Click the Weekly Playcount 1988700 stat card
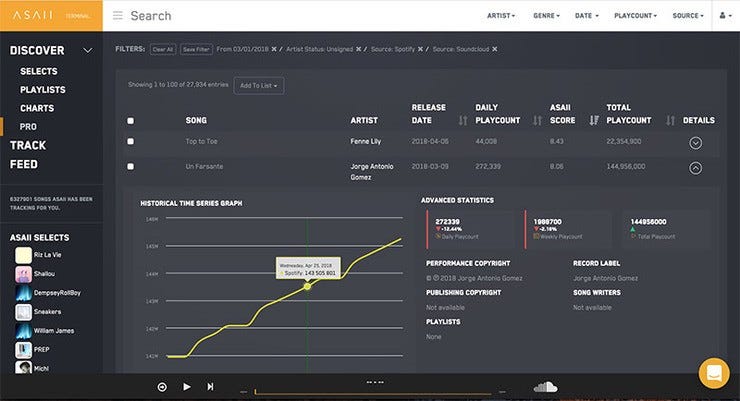The height and width of the screenshot is (401, 740). click(568, 229)
